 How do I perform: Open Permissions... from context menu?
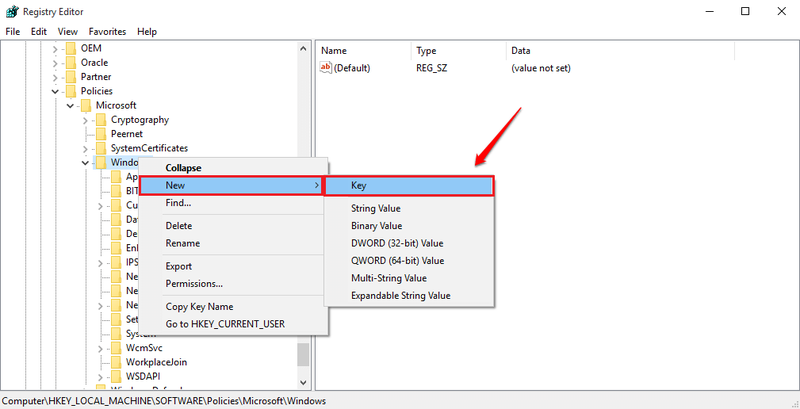(194, 284)
